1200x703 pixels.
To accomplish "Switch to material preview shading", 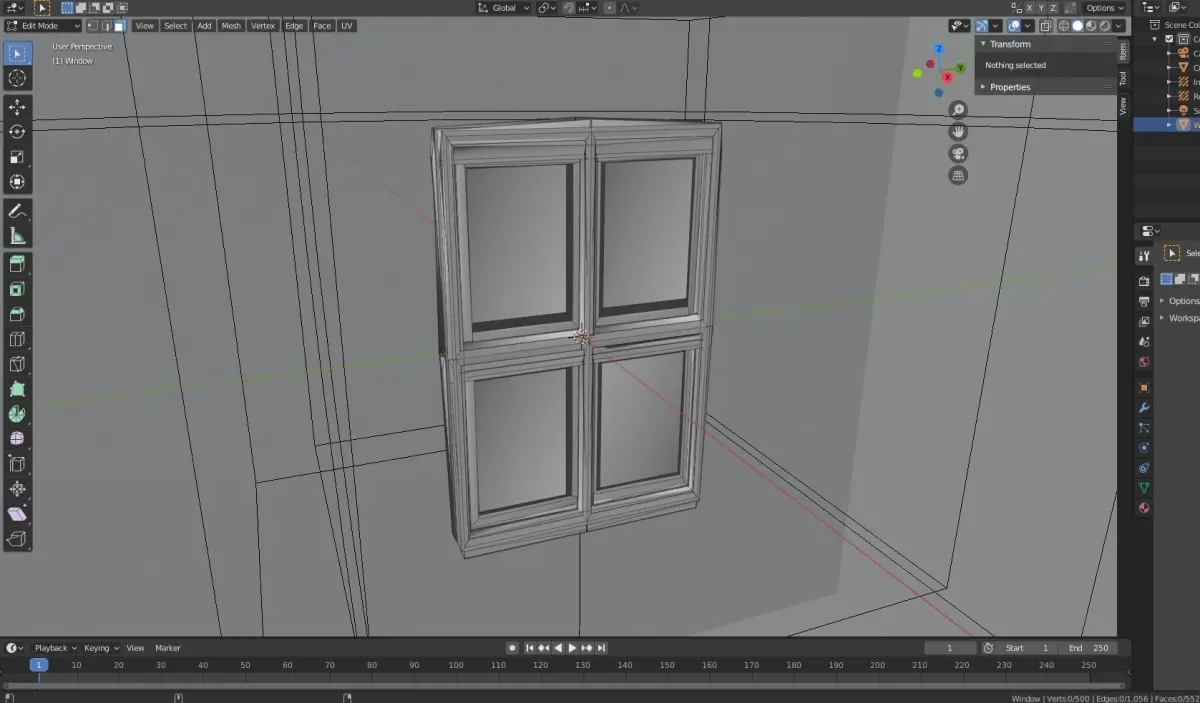I will pos(1090,26).
